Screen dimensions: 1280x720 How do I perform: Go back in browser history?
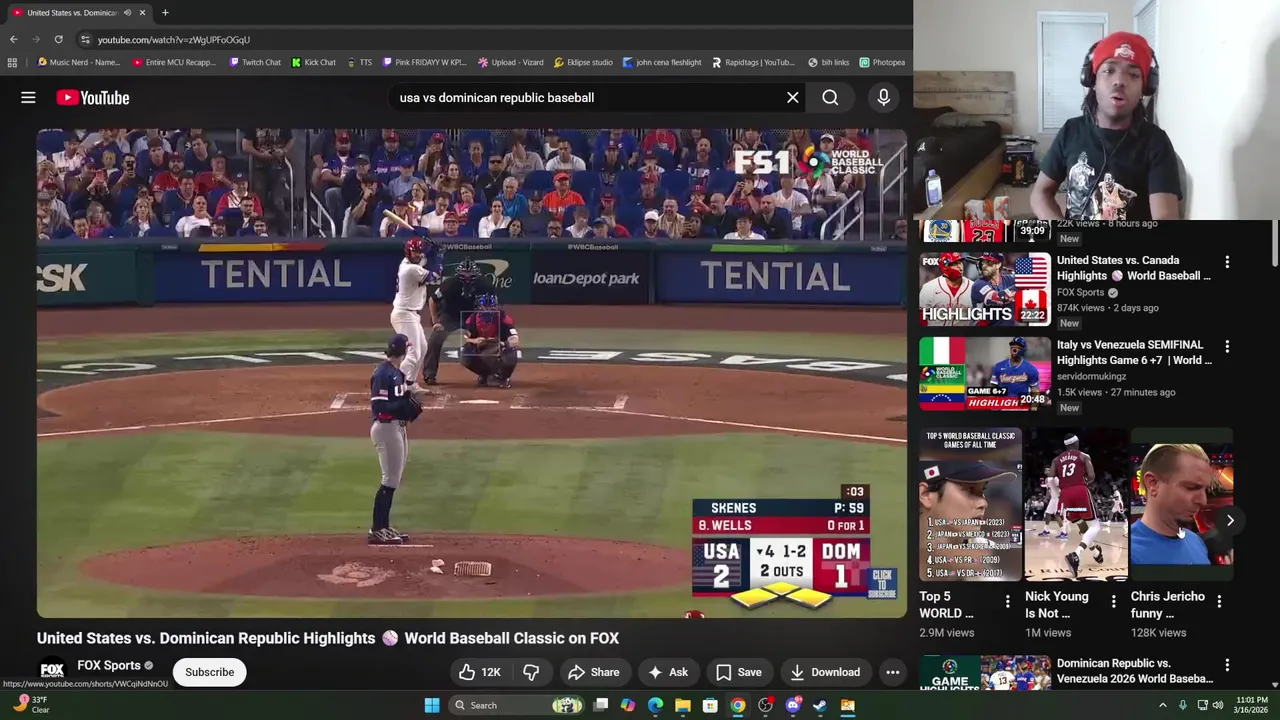[13, 39]
